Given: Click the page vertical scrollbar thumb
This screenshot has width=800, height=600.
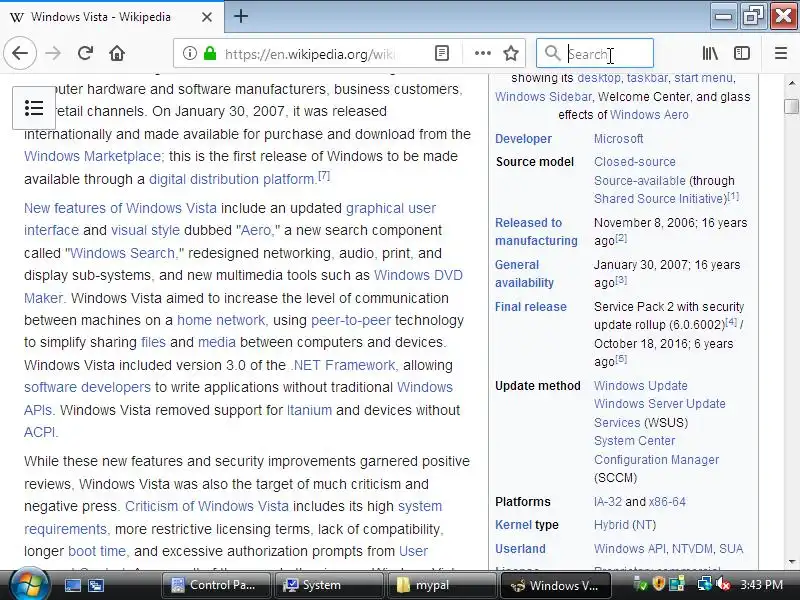Looking at the screenshot, I should (x=791, y=106).
